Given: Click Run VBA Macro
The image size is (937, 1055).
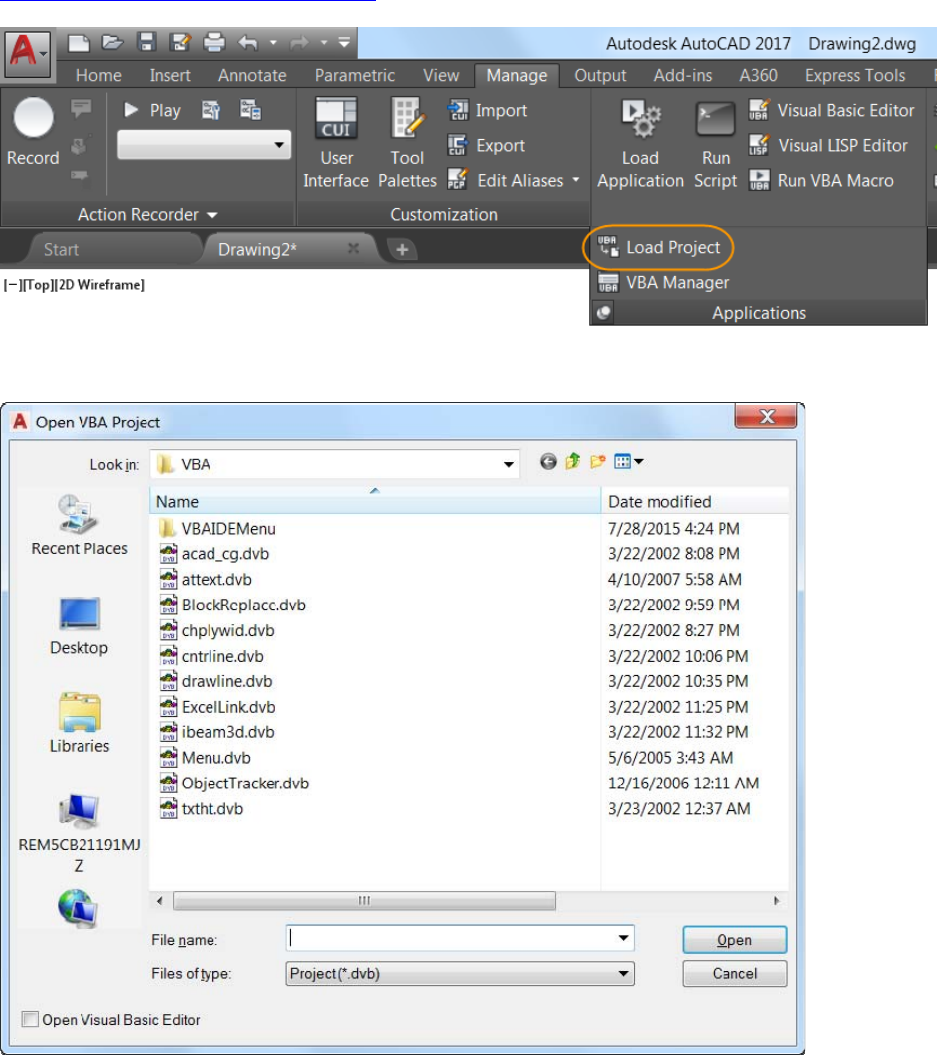Looking at the screenshot, I should (821, 180).
